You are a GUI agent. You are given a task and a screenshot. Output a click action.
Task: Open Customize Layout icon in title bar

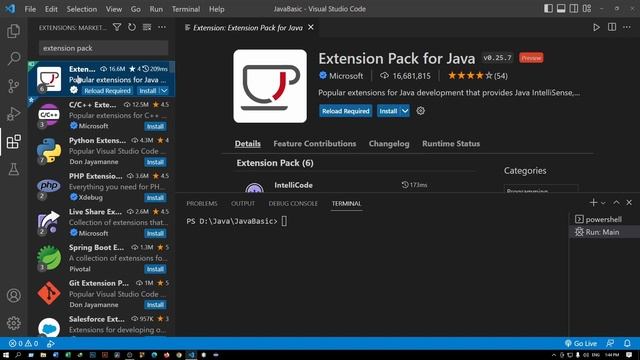pyautogui.click(x=587, y=9)
